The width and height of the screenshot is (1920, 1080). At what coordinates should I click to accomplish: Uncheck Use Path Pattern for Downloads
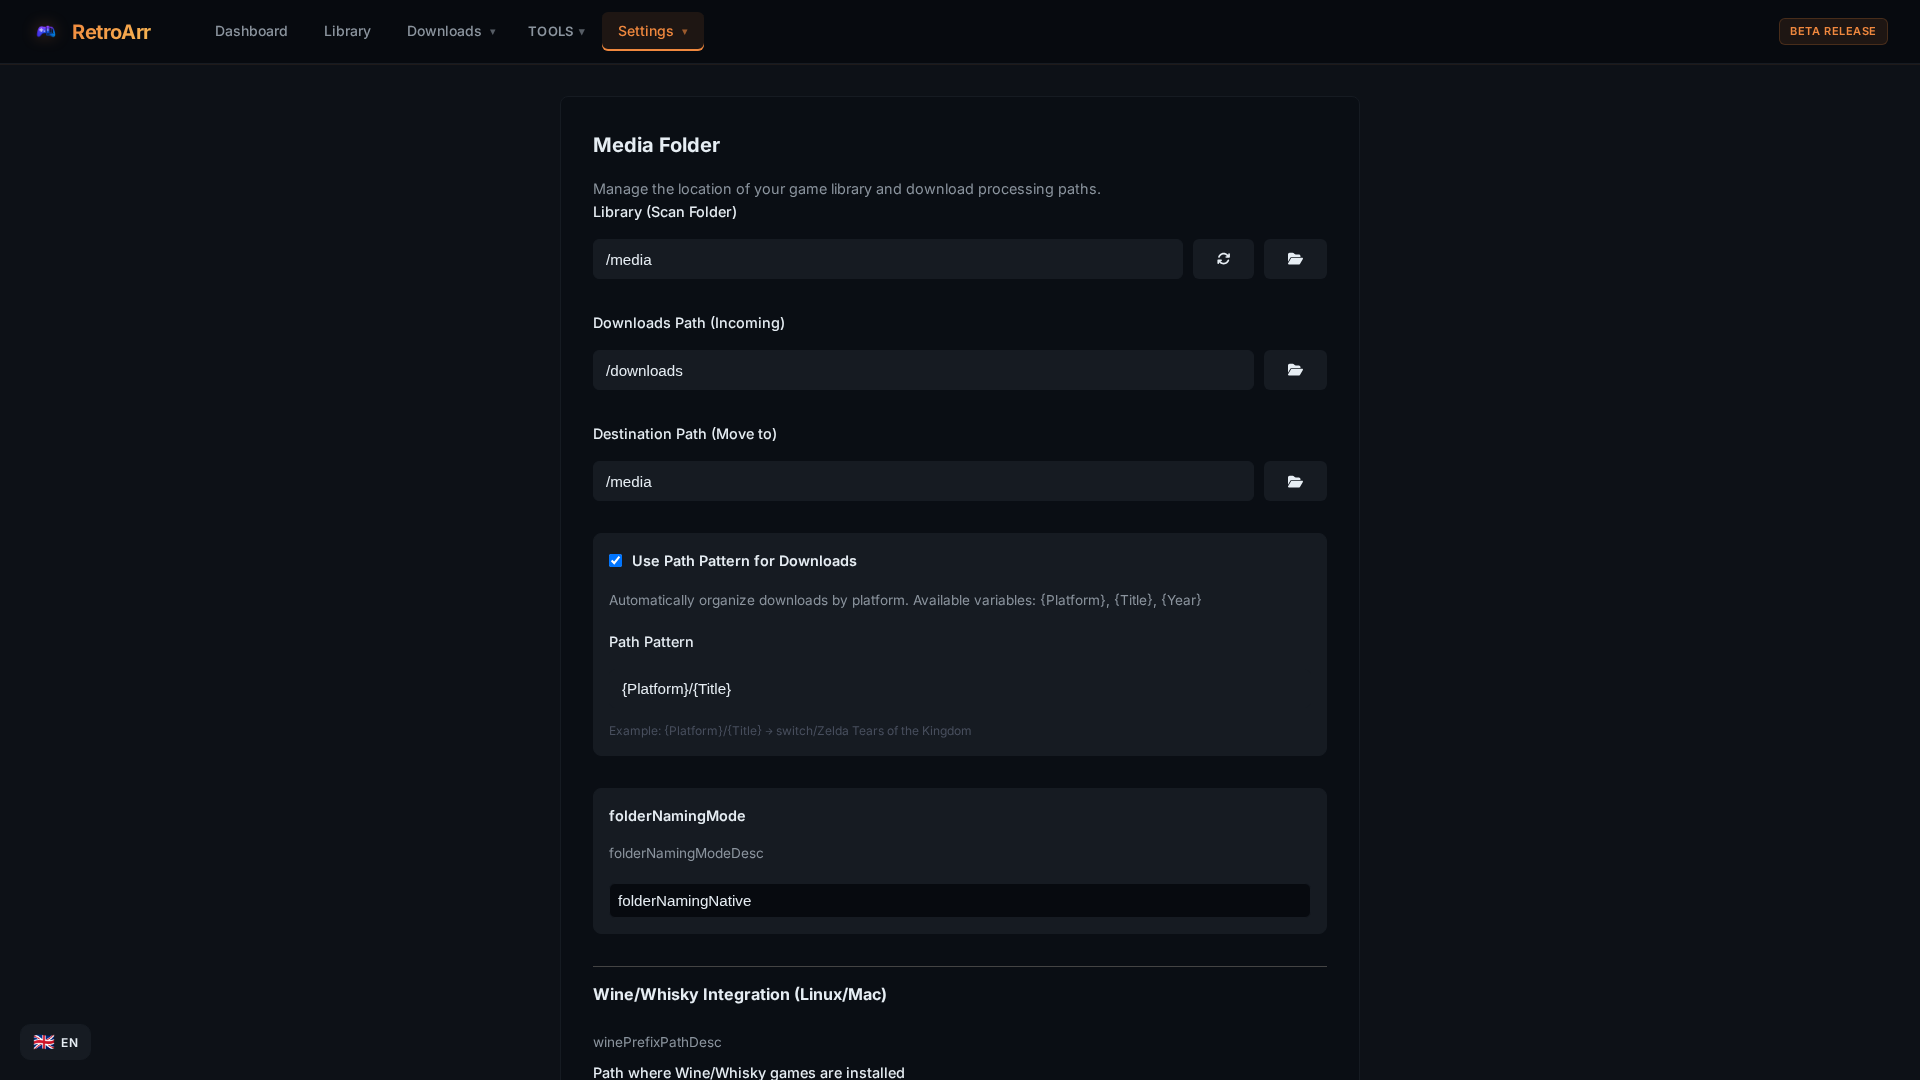point(616,561)
